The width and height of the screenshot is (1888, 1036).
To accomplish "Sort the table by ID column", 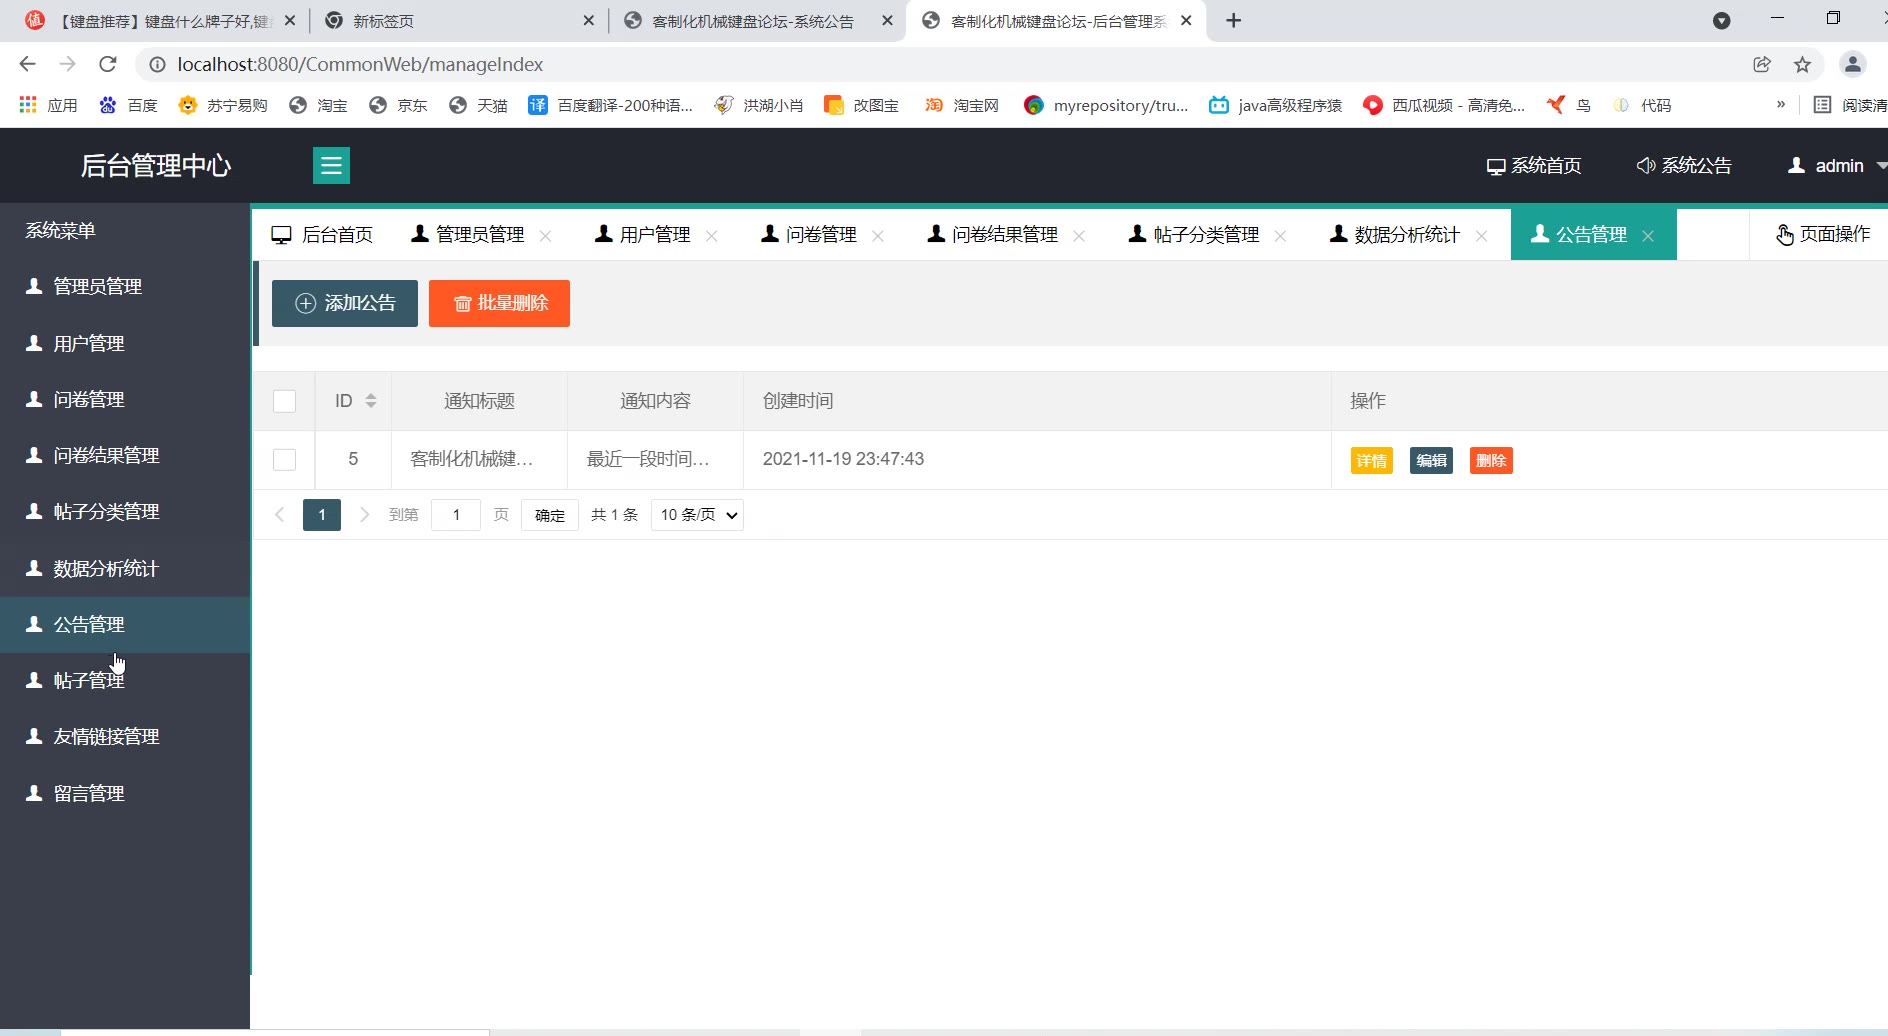I will coord(371,401).
